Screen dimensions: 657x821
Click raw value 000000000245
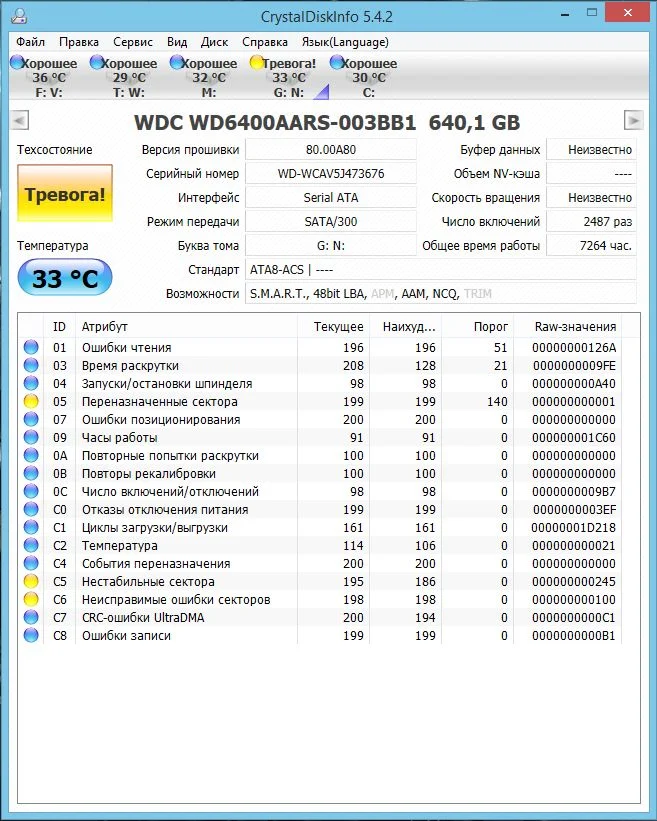574,582
